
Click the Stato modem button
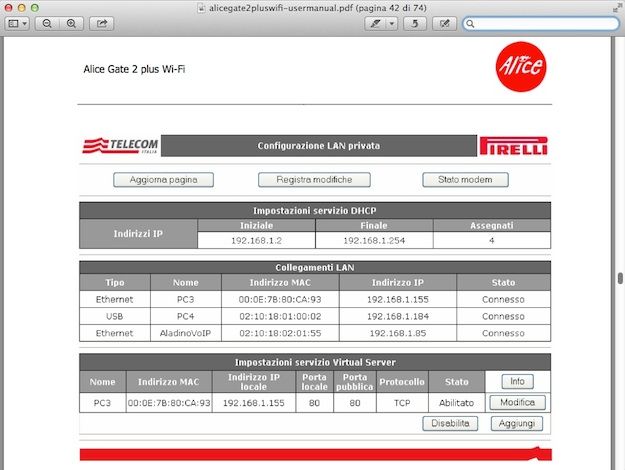tap(465, 180)
